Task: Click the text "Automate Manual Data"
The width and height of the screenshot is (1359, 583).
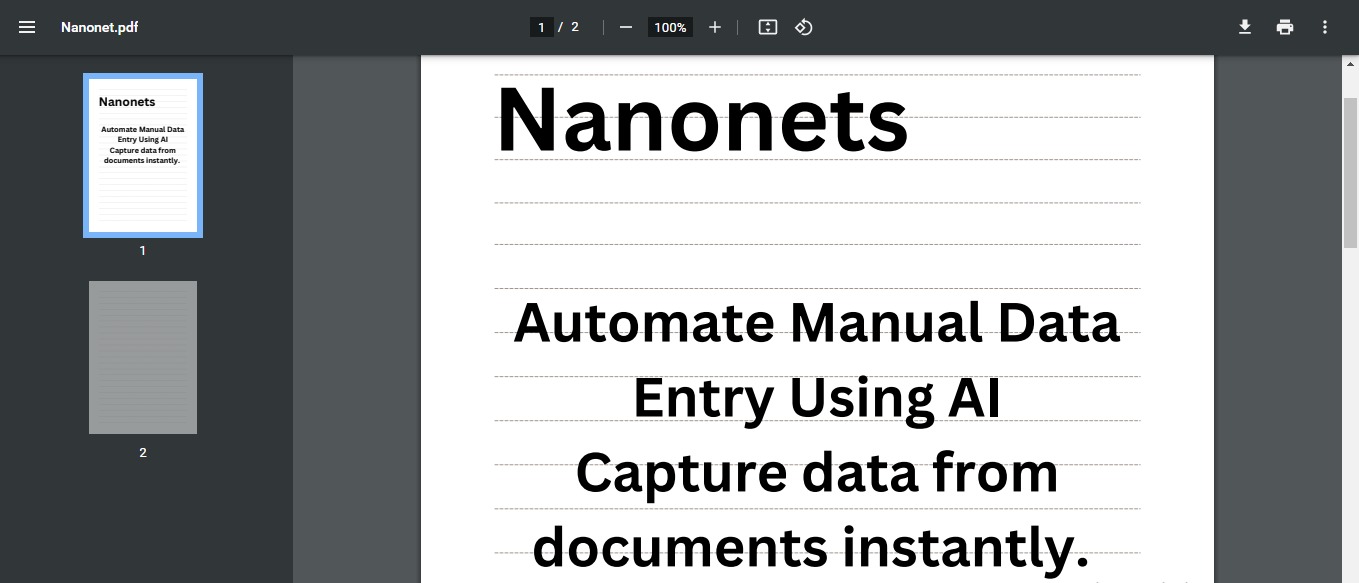Action: (816, 322)
